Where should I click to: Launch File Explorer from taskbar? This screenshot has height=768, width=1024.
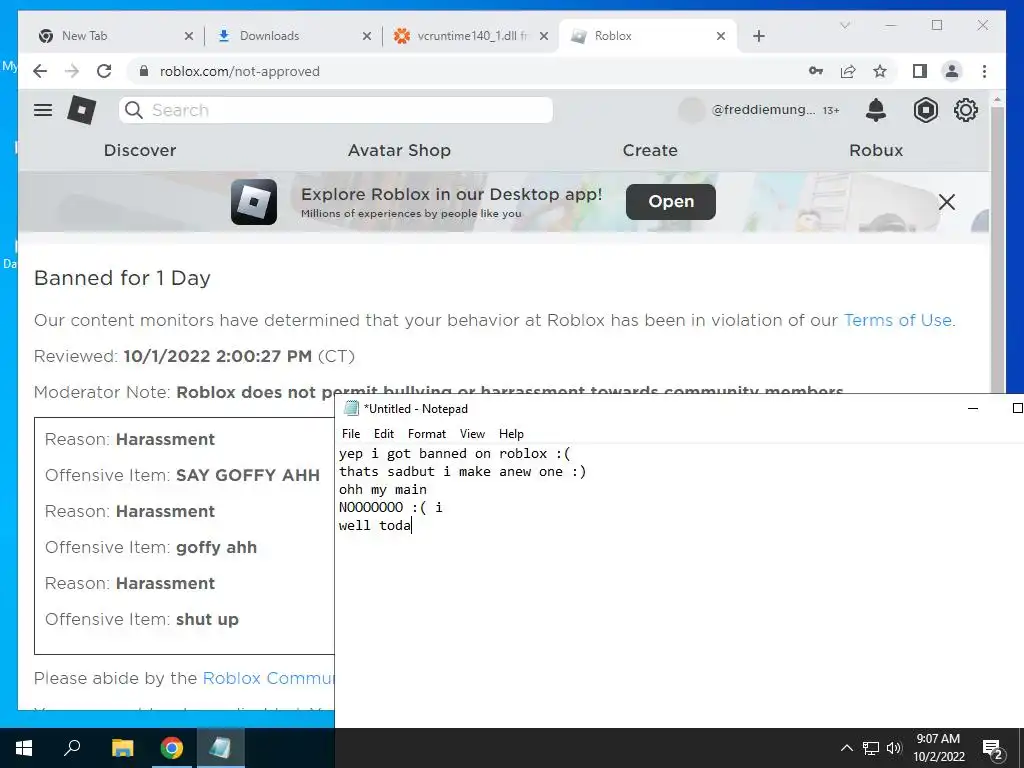pos(122,748)
